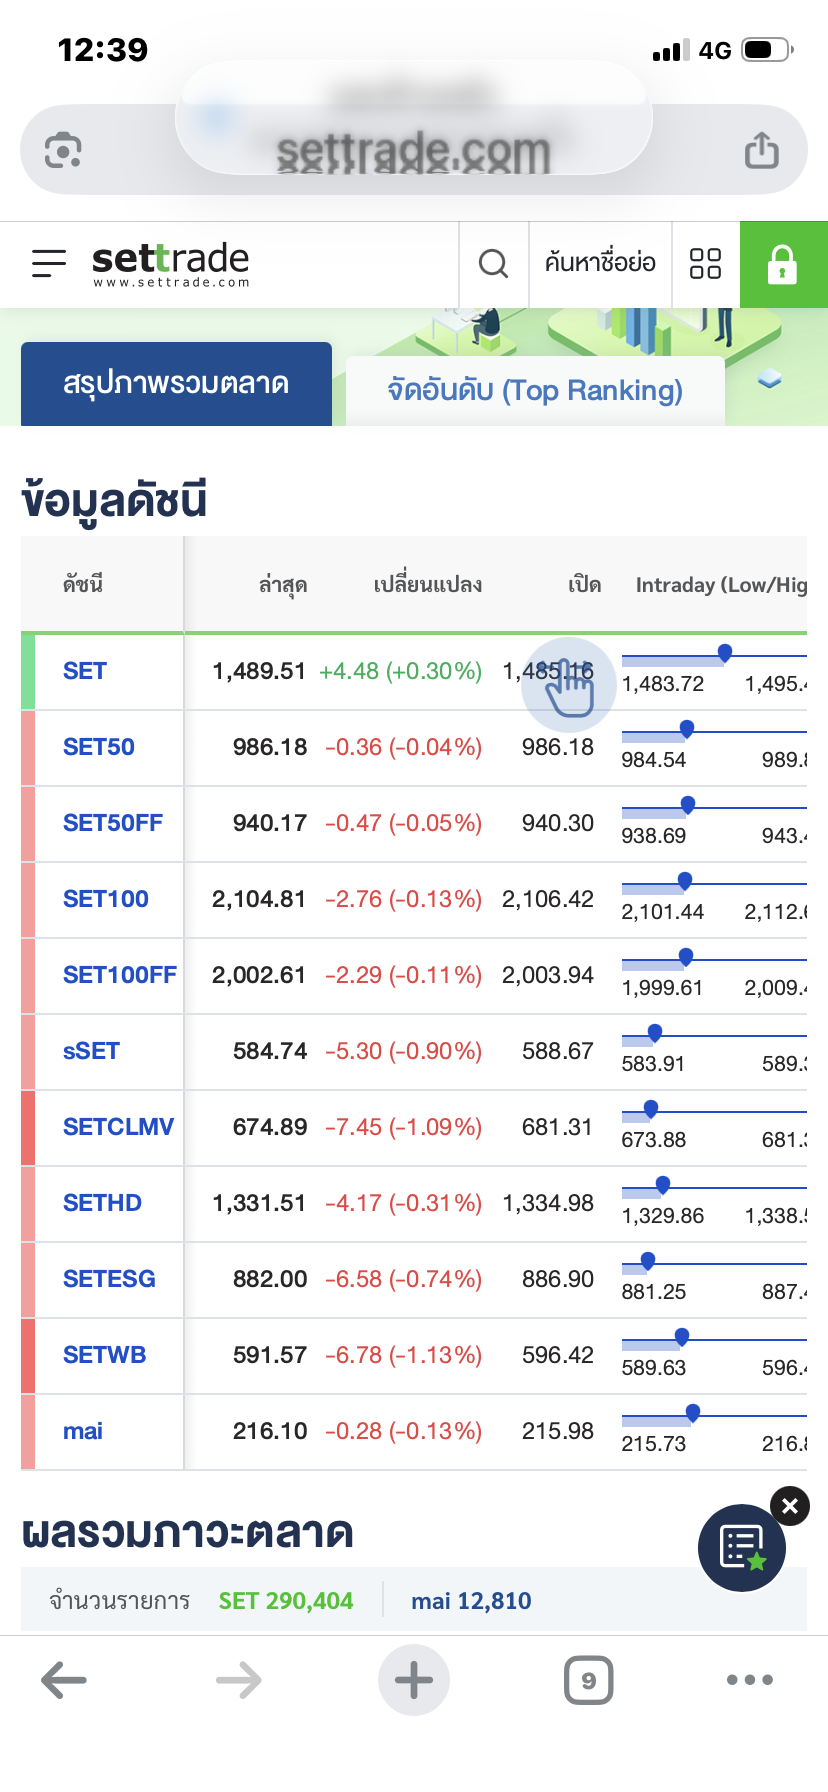Viewport: 828px width, 1792px height.
Task: Open the floating watchlist star button
Action: click(741, 1547)
